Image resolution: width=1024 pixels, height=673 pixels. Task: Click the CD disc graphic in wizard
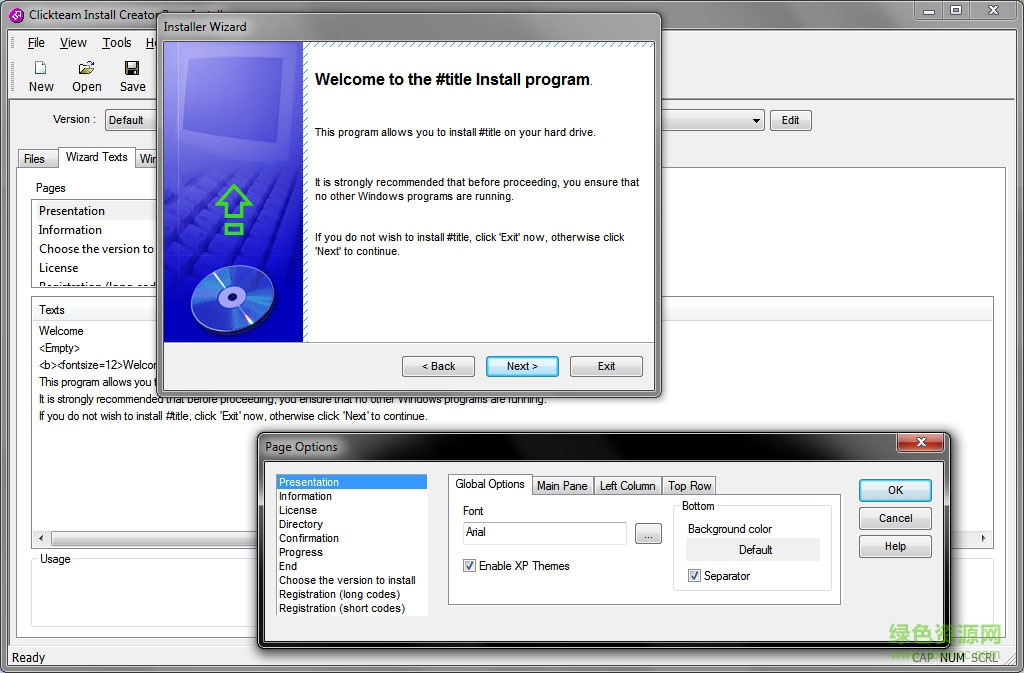232,296
